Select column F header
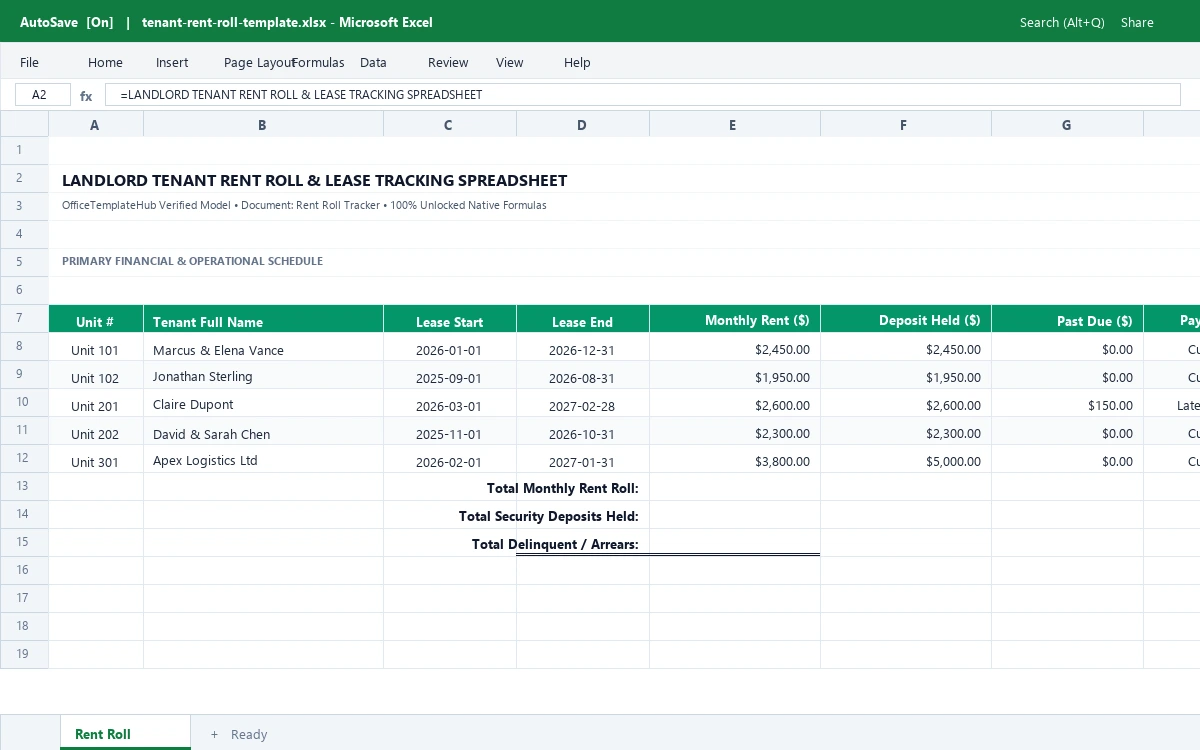Viewport: 1200px width, 750px height. pos(906,125)
